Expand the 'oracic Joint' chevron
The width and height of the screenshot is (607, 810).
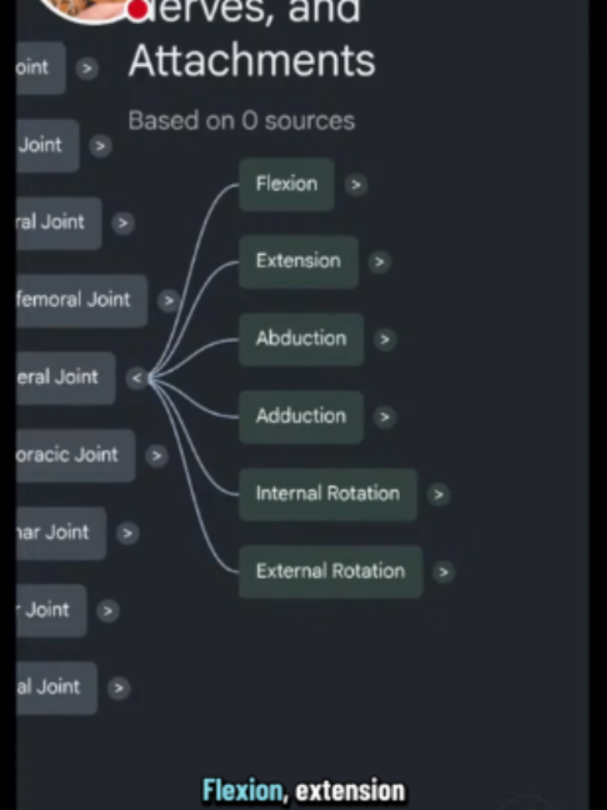(x=157, y=456)
